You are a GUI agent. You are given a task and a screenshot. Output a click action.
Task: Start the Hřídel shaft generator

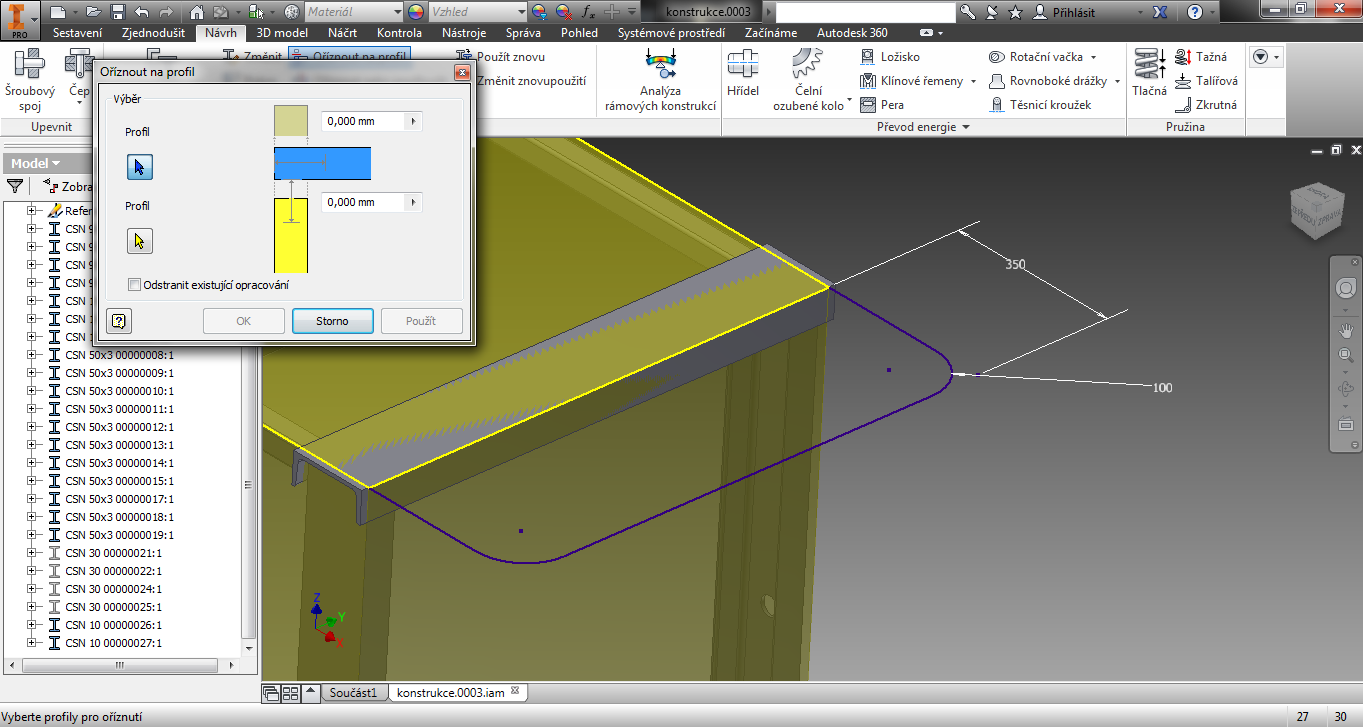pyautogui.click(x=743, y=75)
